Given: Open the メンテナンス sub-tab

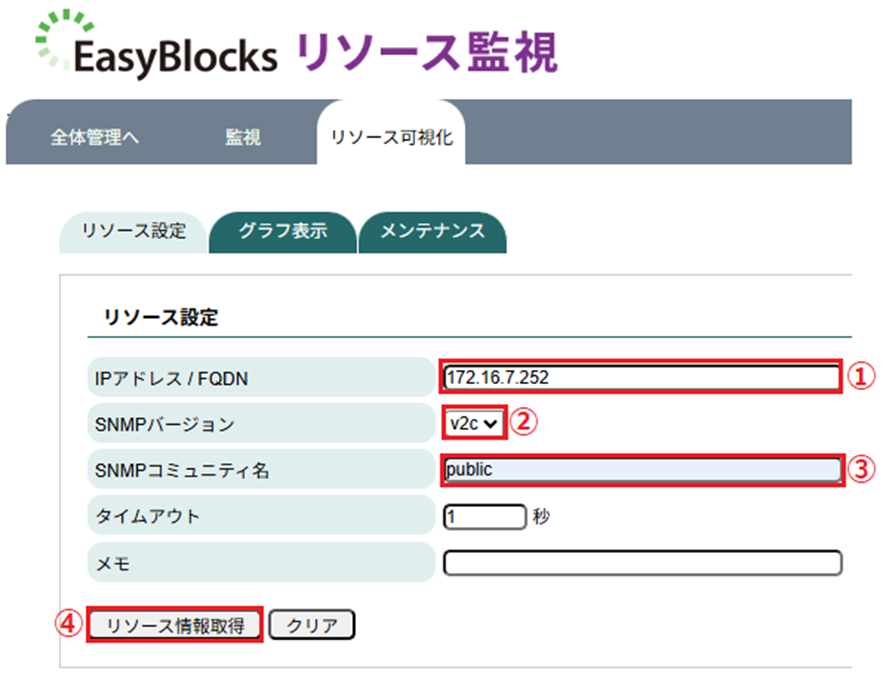Looking at the screenshot, I should point(432,231).
